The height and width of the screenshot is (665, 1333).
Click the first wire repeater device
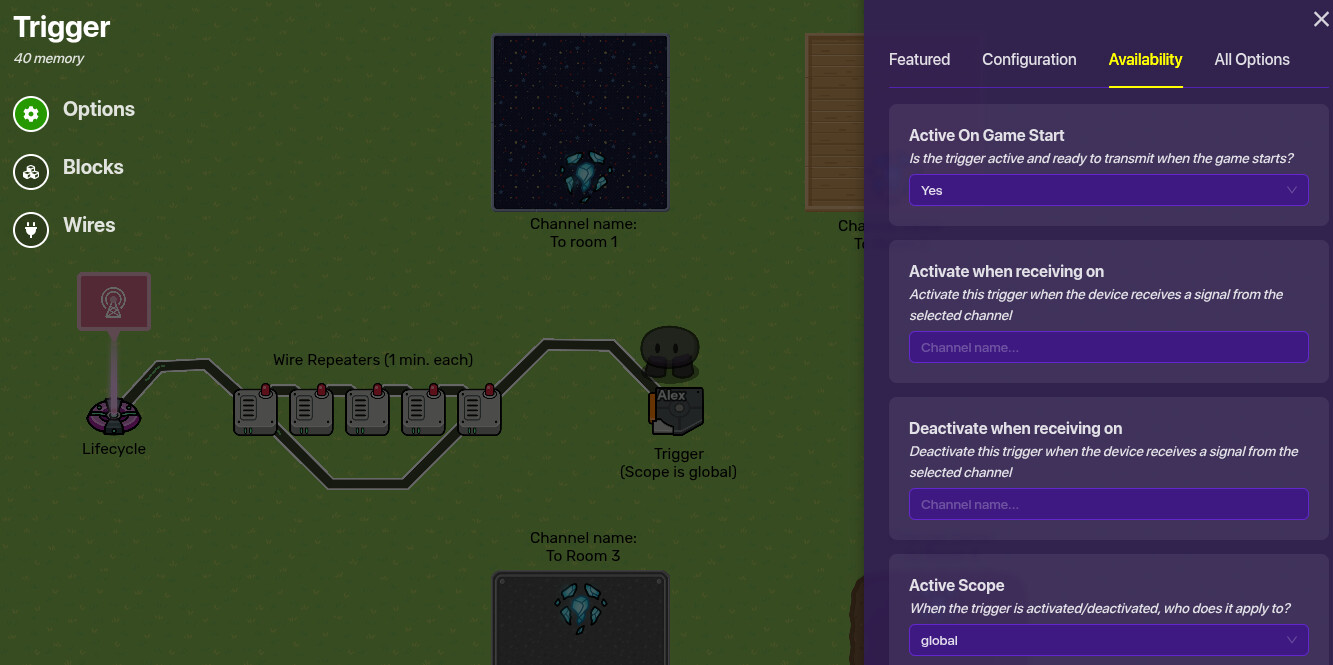click(x=255, y=411)
